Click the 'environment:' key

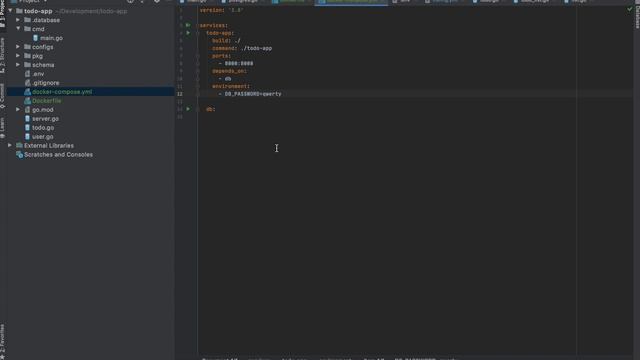231,87
